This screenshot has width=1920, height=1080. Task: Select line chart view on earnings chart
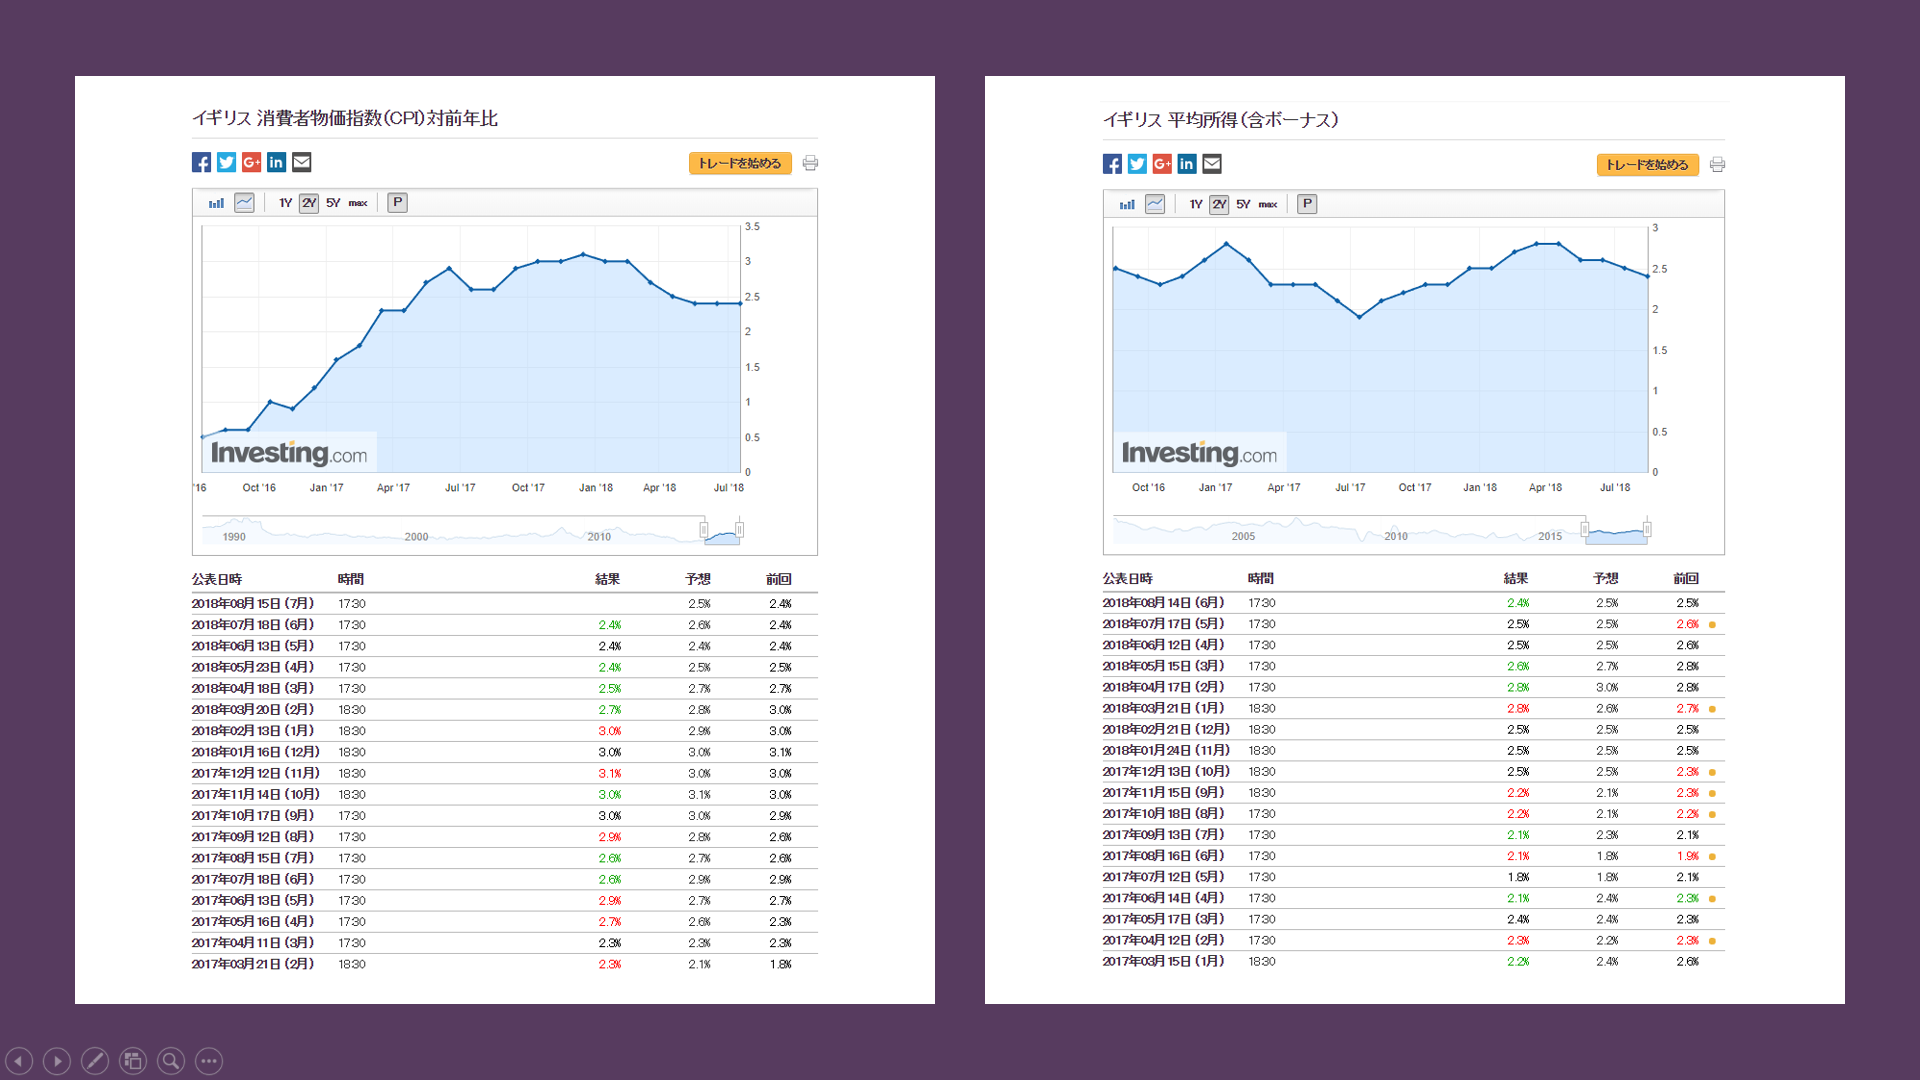click(1155, 204)
